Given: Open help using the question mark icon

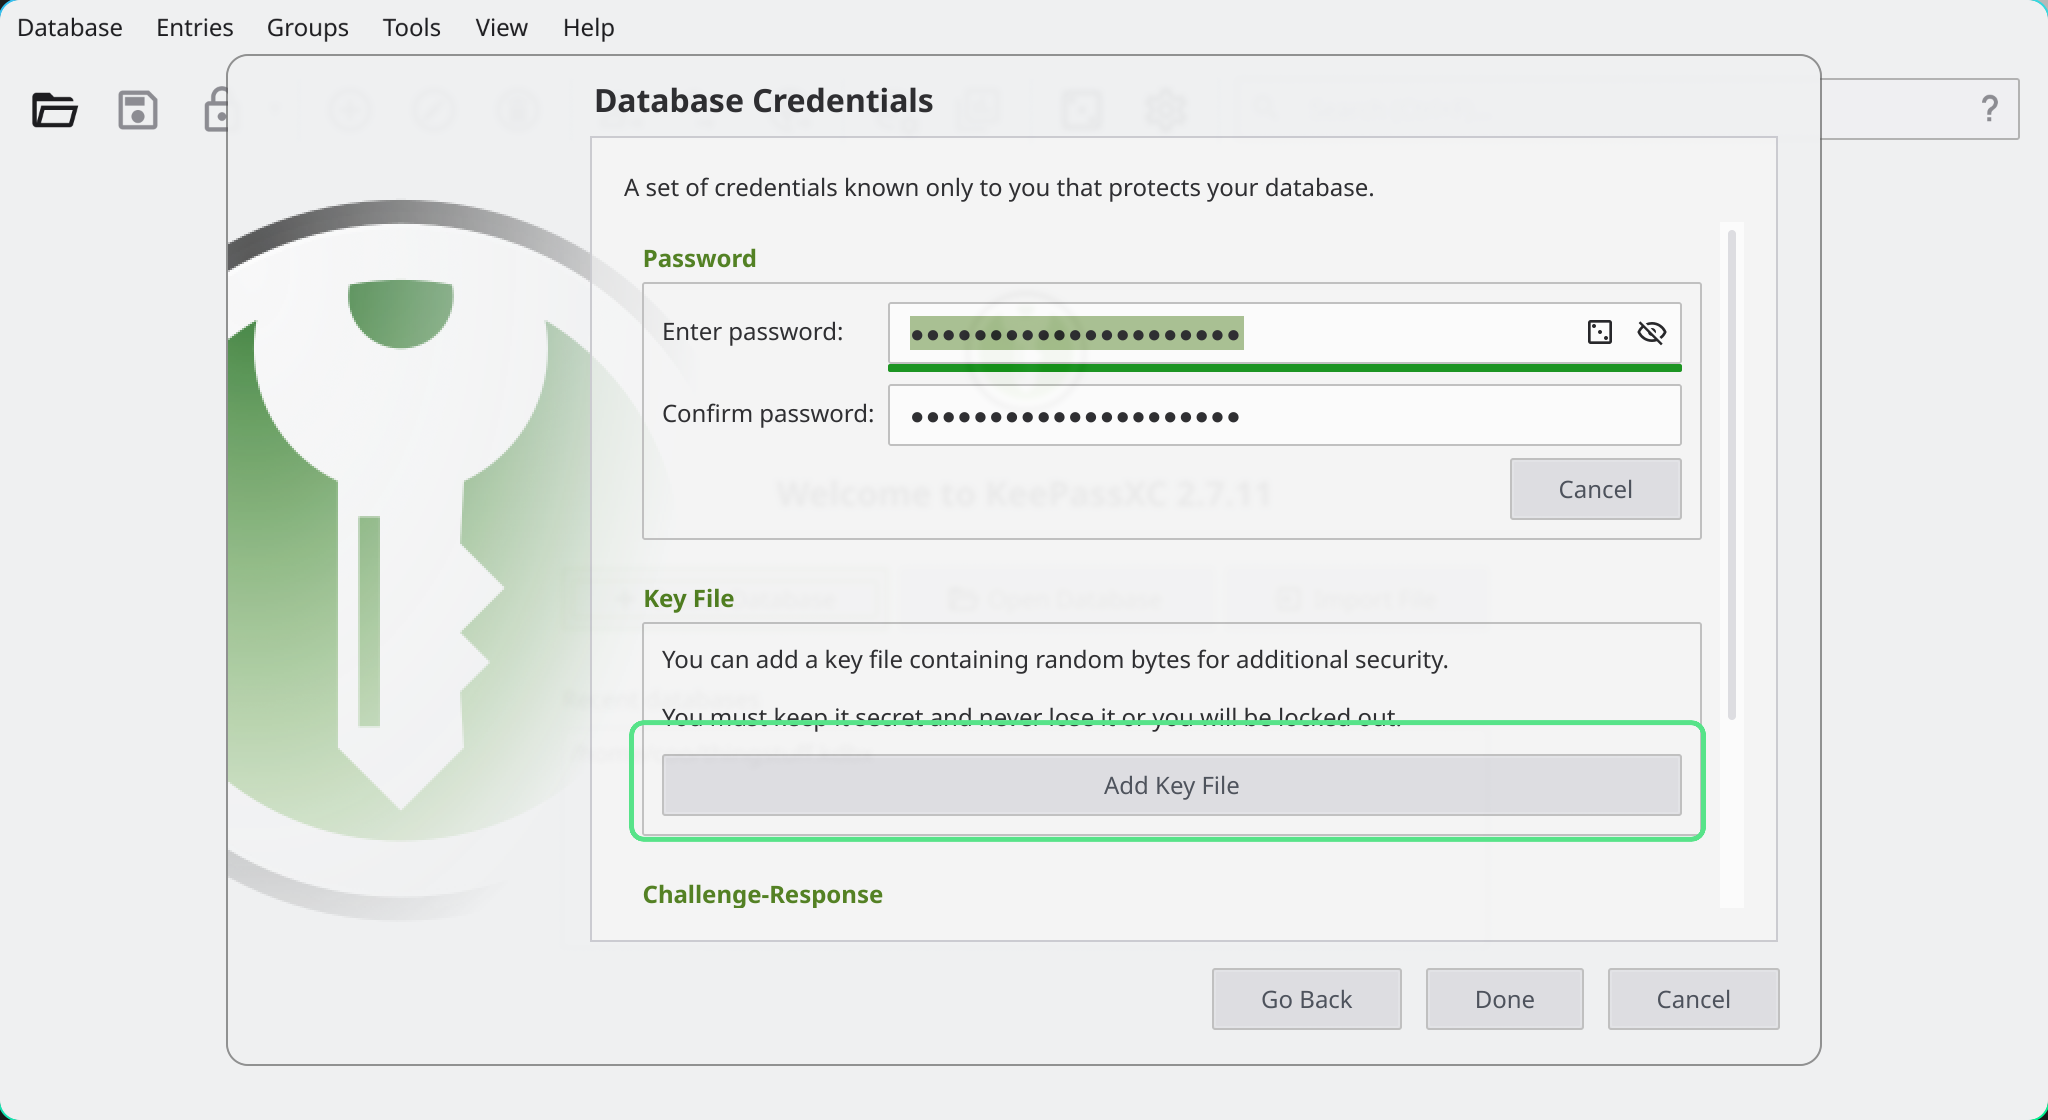Looking at the screenshot, I should [x=1988, y=108].
